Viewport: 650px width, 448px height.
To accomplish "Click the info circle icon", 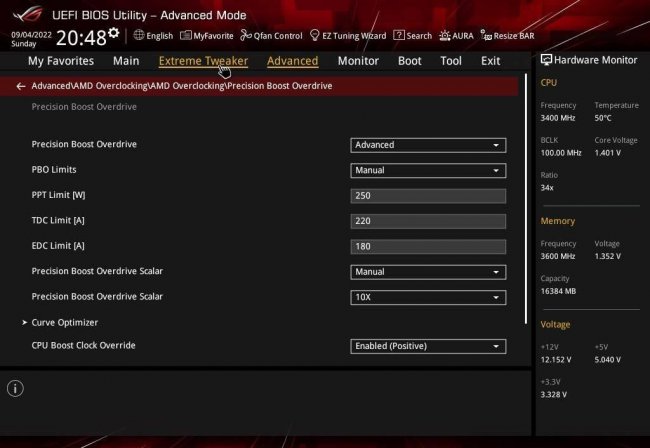I will click(15, 388).
